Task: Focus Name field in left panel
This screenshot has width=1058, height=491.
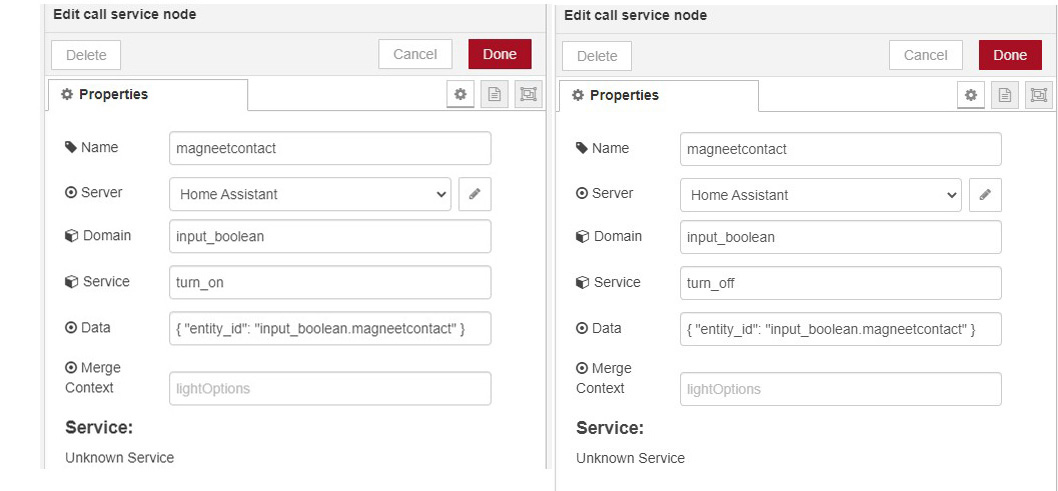Action: [330, 148]
